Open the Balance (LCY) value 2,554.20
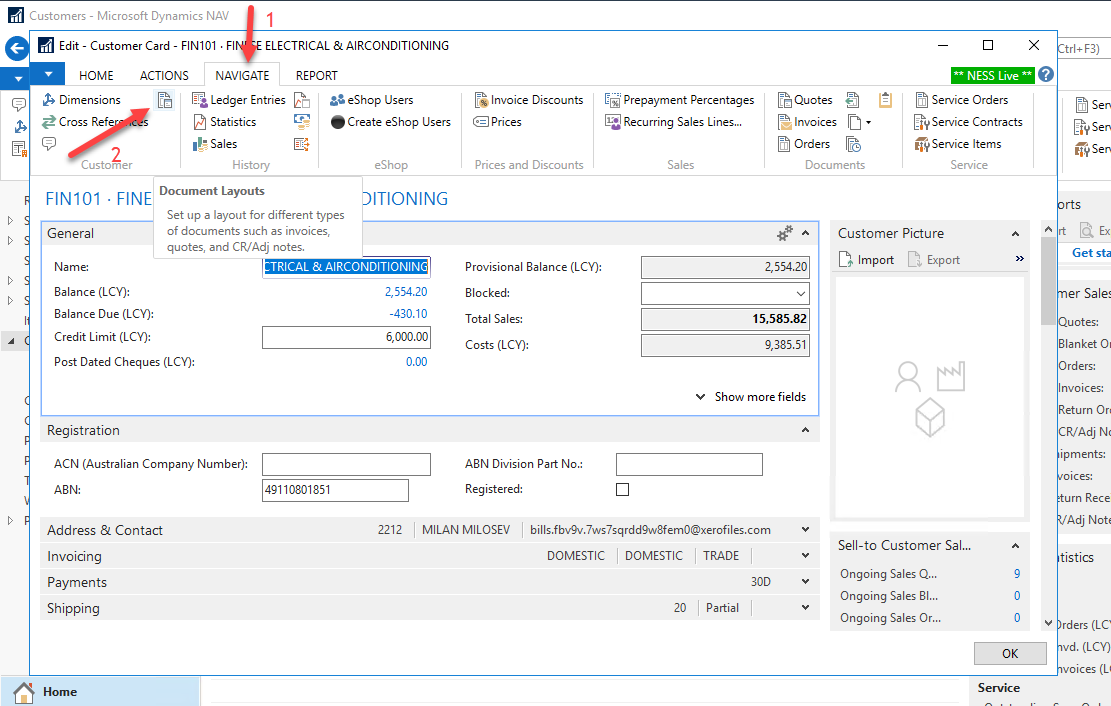The width and height of the screenshot is (1111, 706). 406,292
